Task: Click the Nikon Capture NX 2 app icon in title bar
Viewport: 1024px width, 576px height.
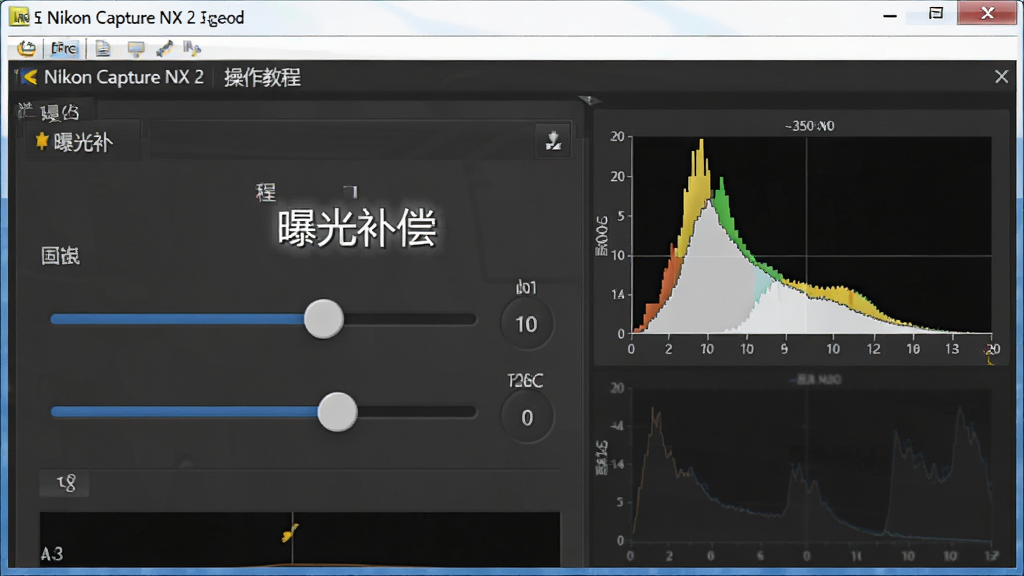Action: (20, 17)
